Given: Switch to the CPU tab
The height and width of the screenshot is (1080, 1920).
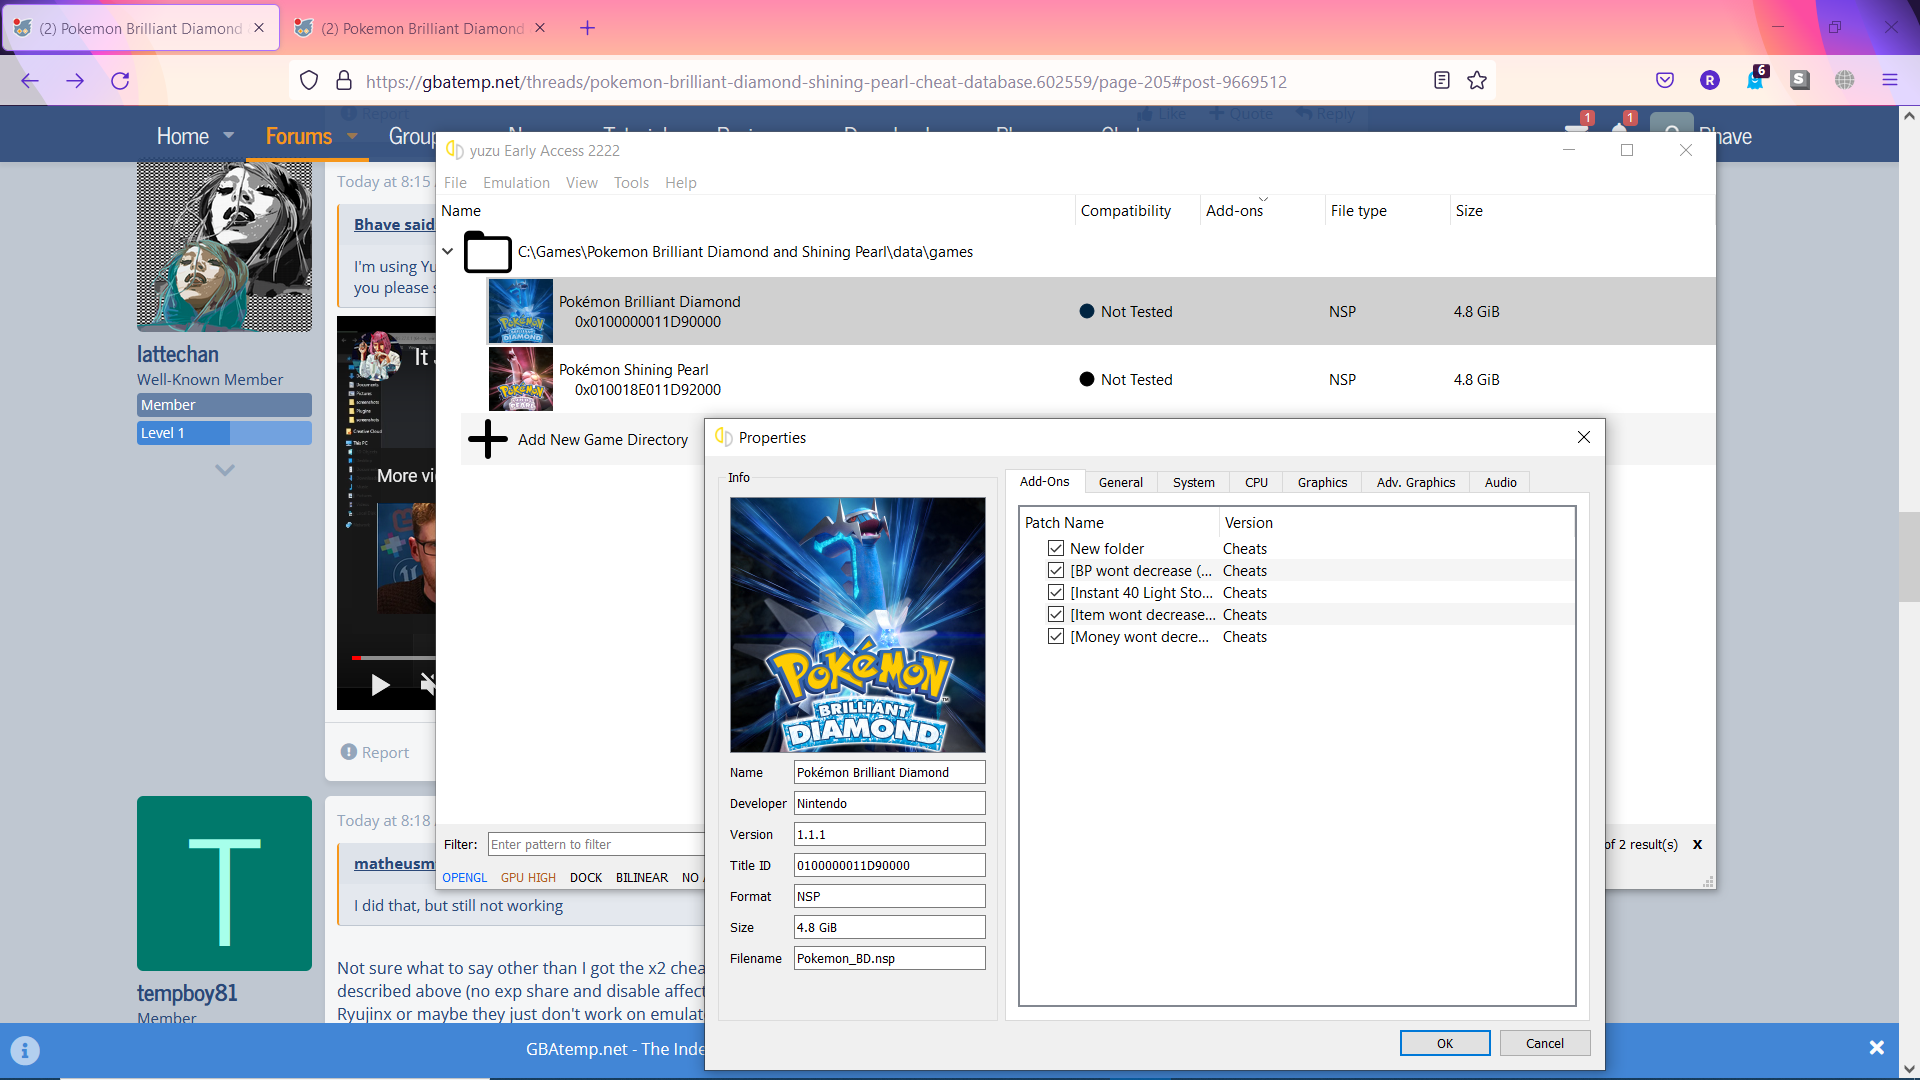Looking at the screenshot, I should (1256, 482).
